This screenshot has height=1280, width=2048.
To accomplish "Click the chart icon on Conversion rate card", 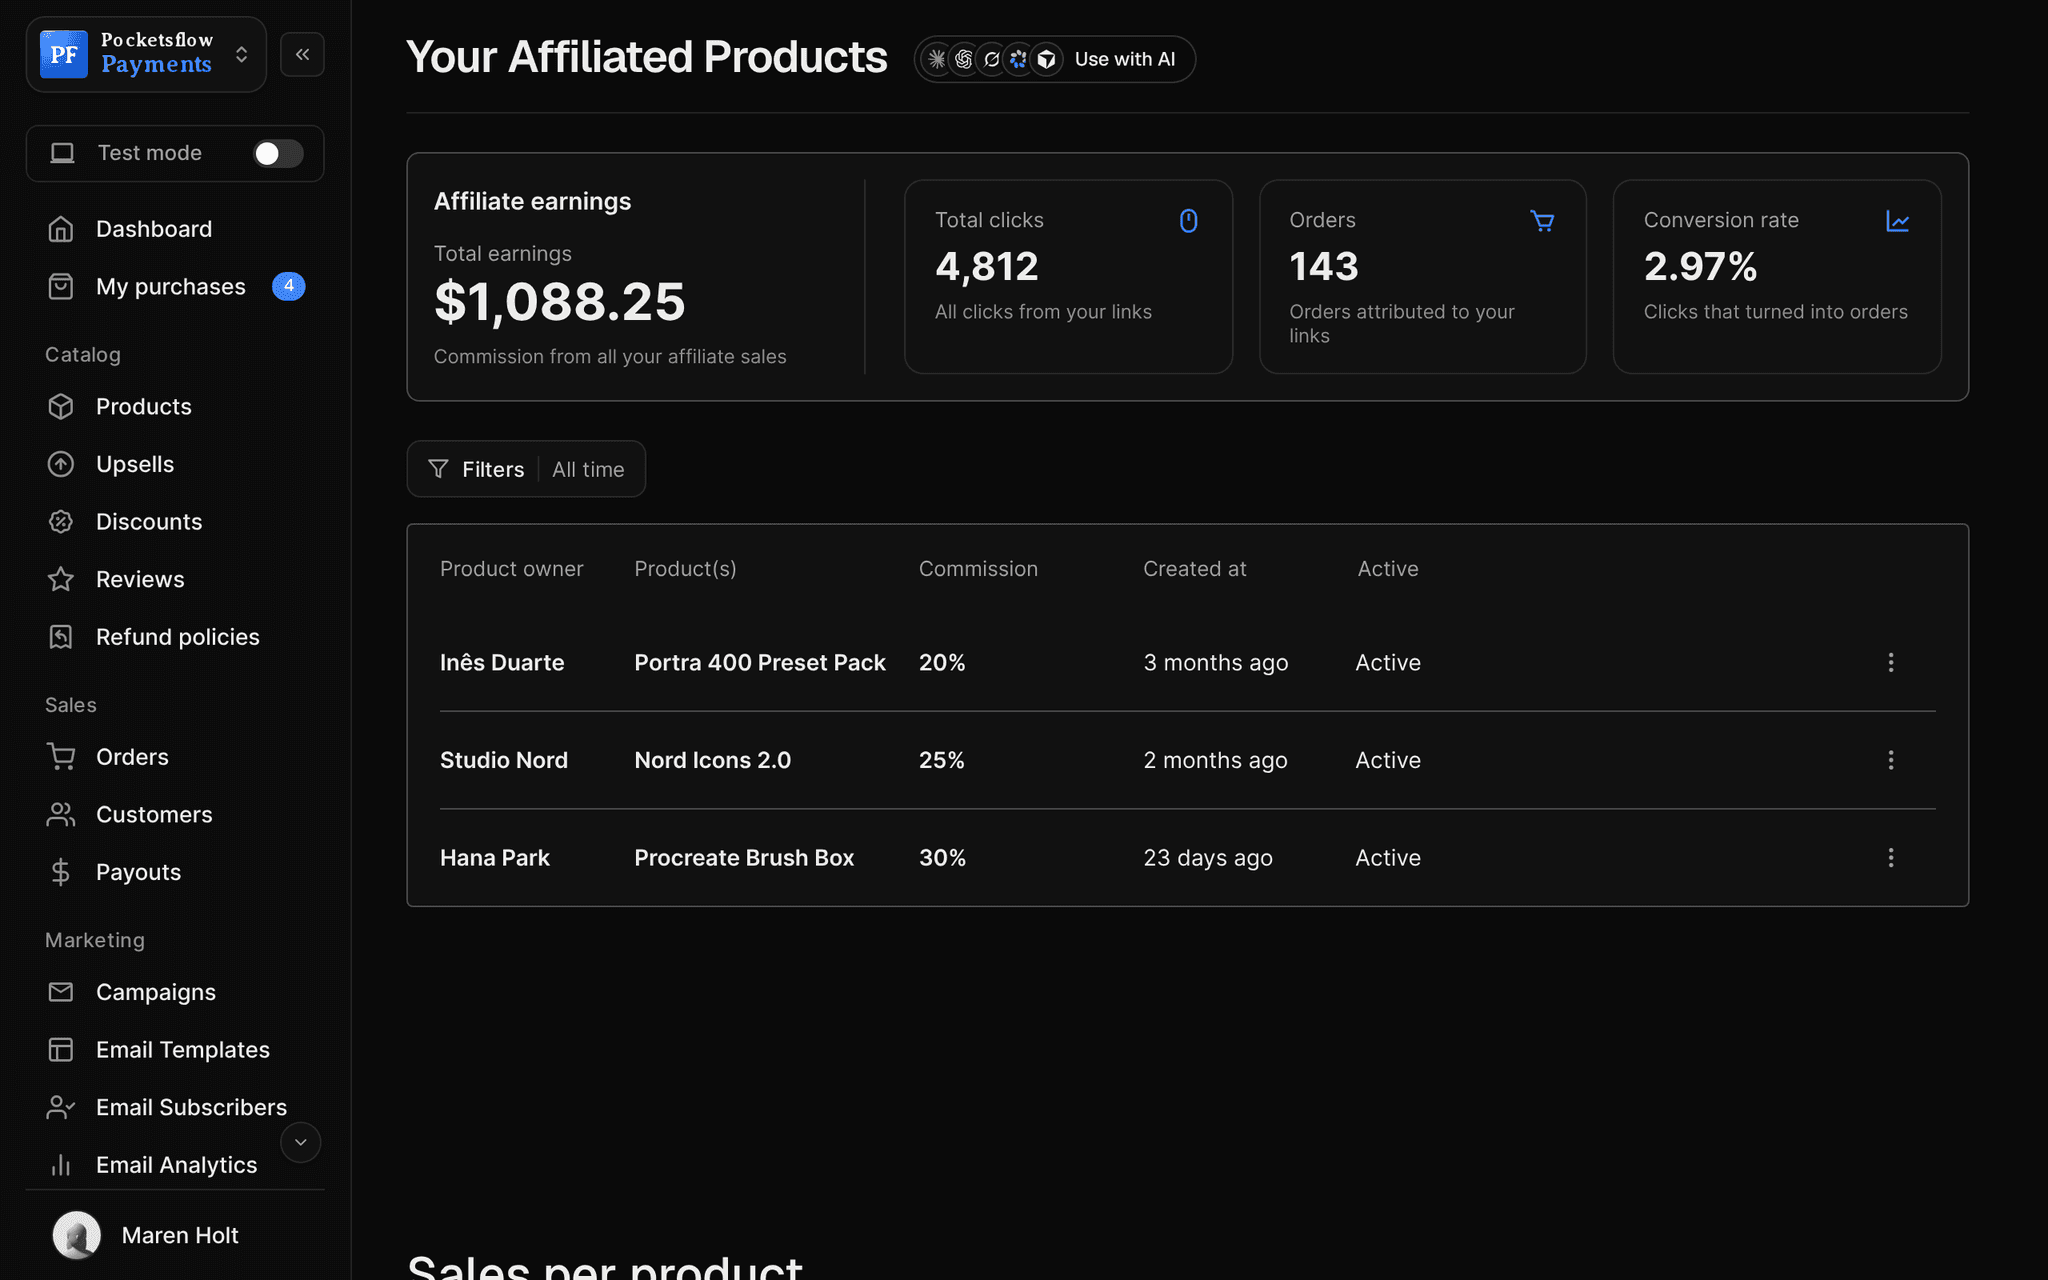I will (x=1897, y=221).
